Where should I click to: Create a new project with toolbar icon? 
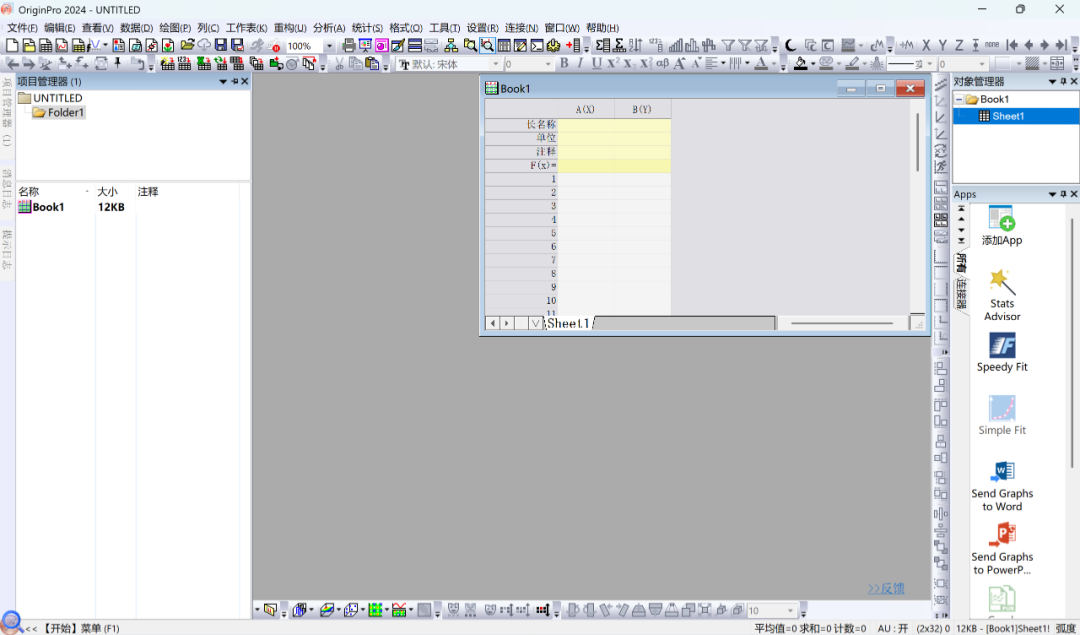coord(12,45)
